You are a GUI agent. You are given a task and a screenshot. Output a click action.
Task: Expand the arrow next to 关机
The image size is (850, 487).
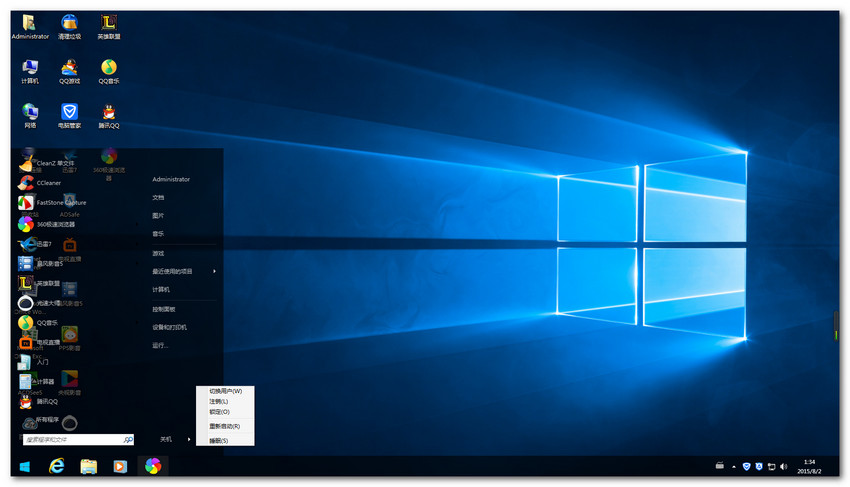pos(189,439)
